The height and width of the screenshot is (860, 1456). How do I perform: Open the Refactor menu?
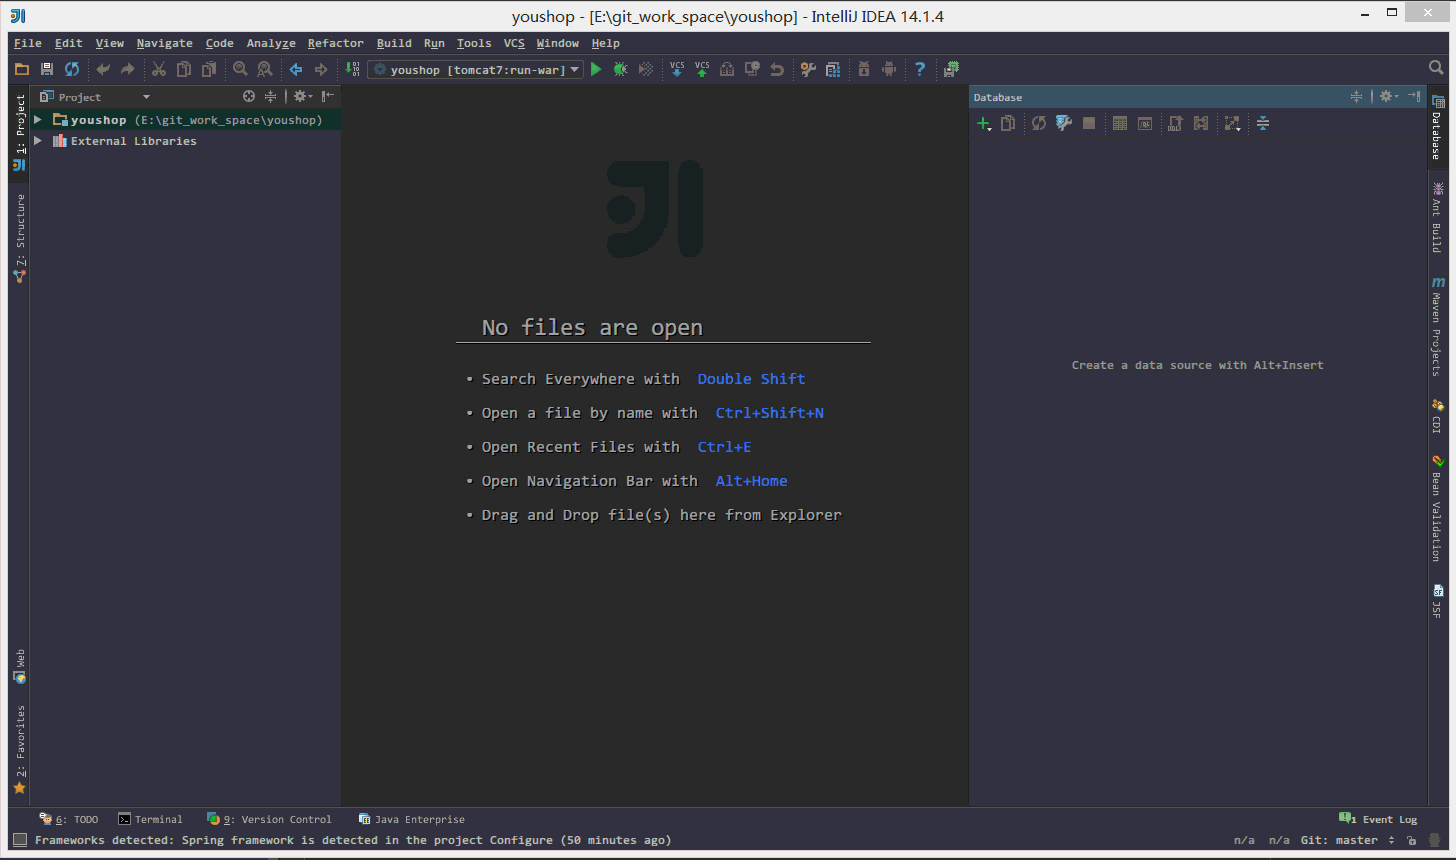pyautogui.click(x=335, y=43)
